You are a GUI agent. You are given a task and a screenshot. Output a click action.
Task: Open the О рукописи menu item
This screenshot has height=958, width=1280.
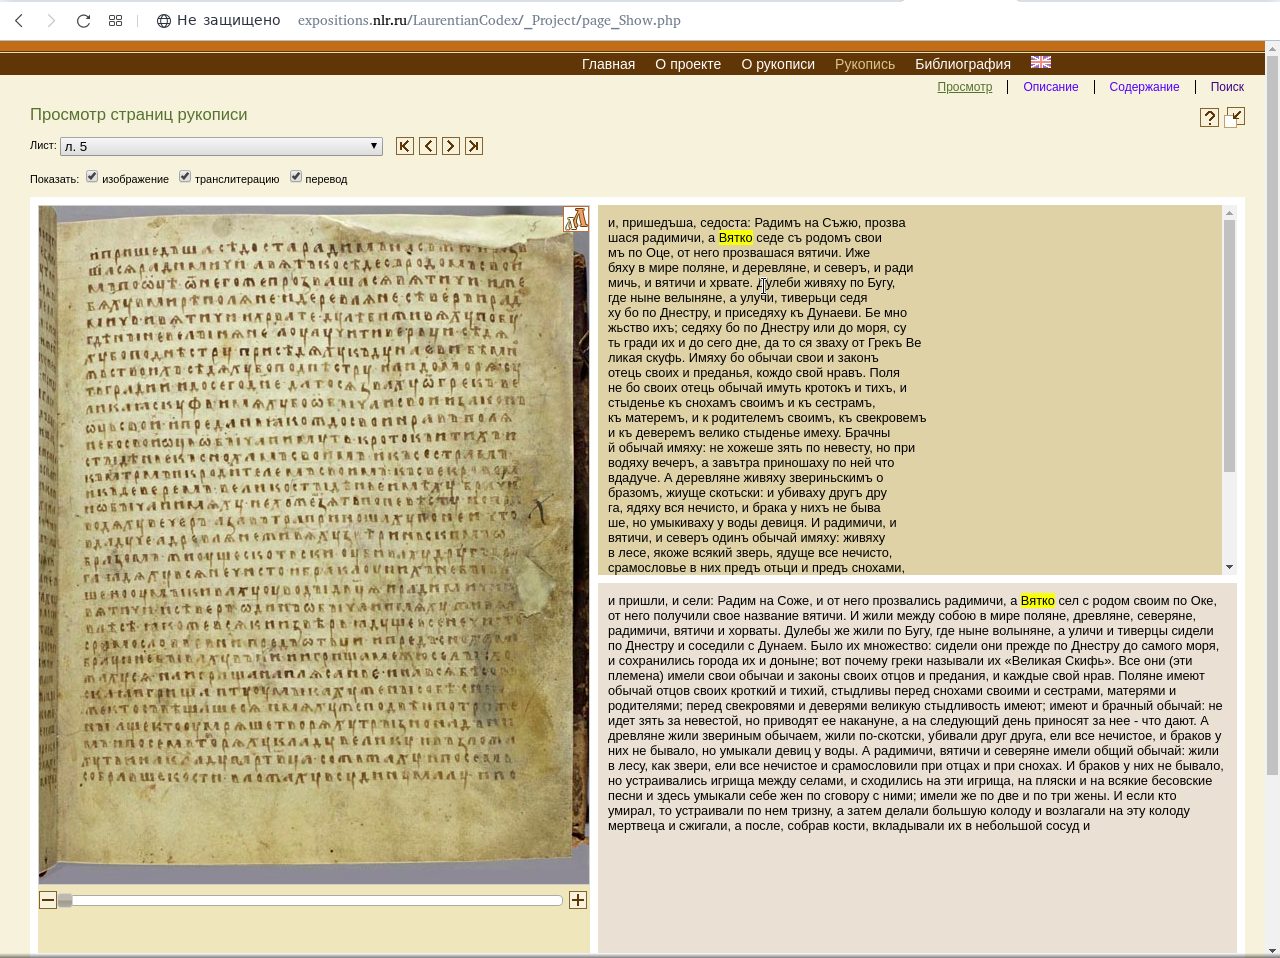click(778, 64)
